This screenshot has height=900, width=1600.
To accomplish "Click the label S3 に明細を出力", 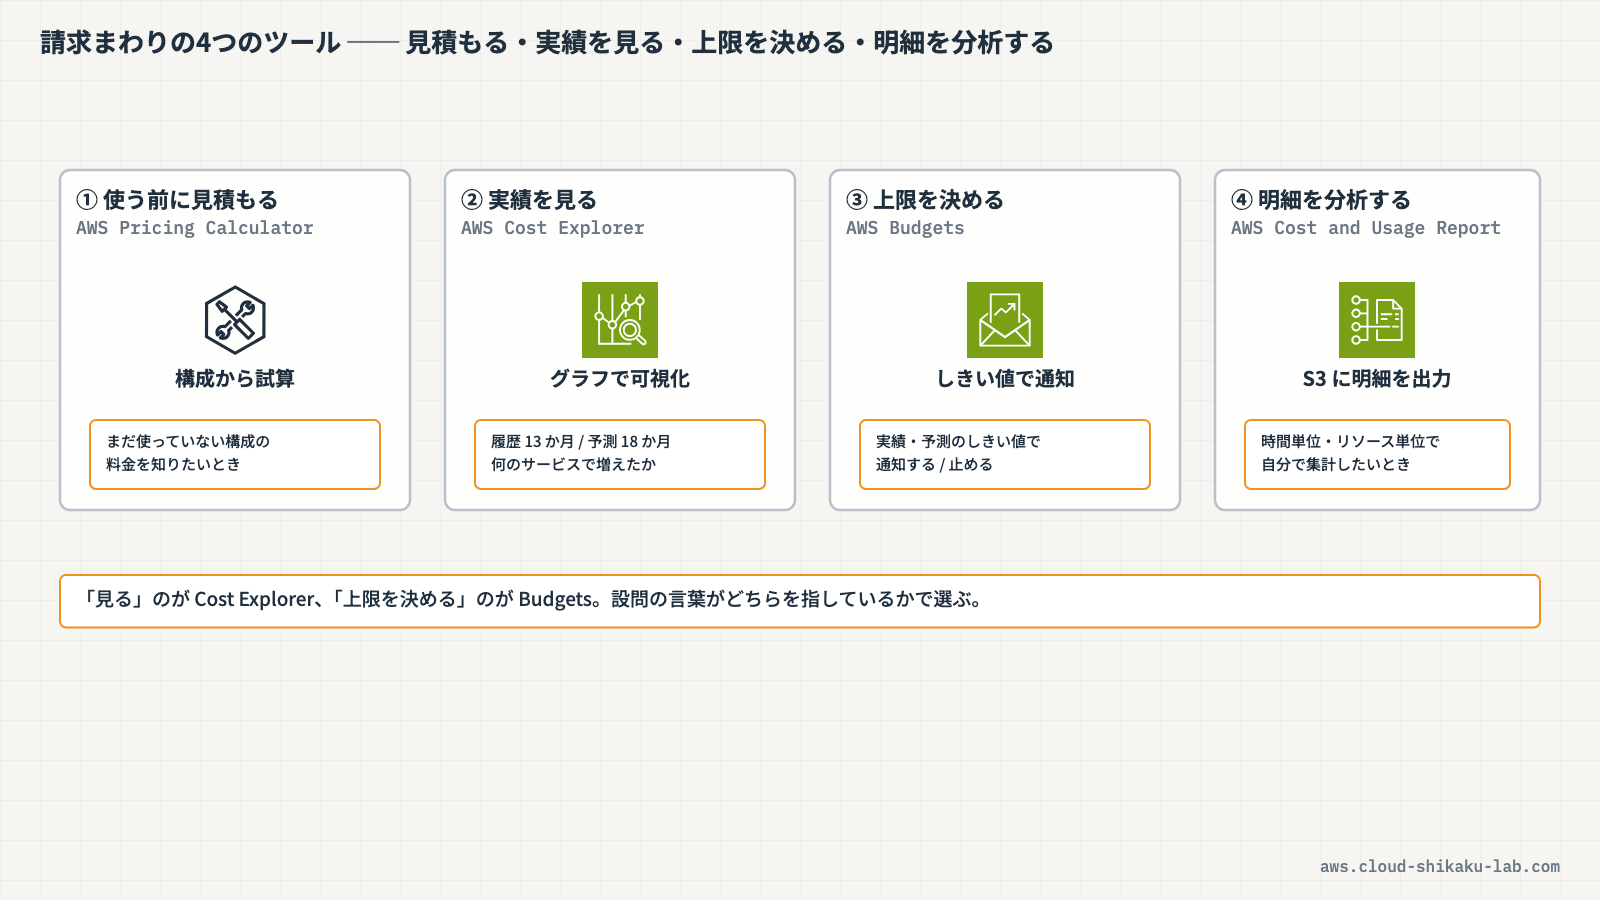I will coord(1377,379).
